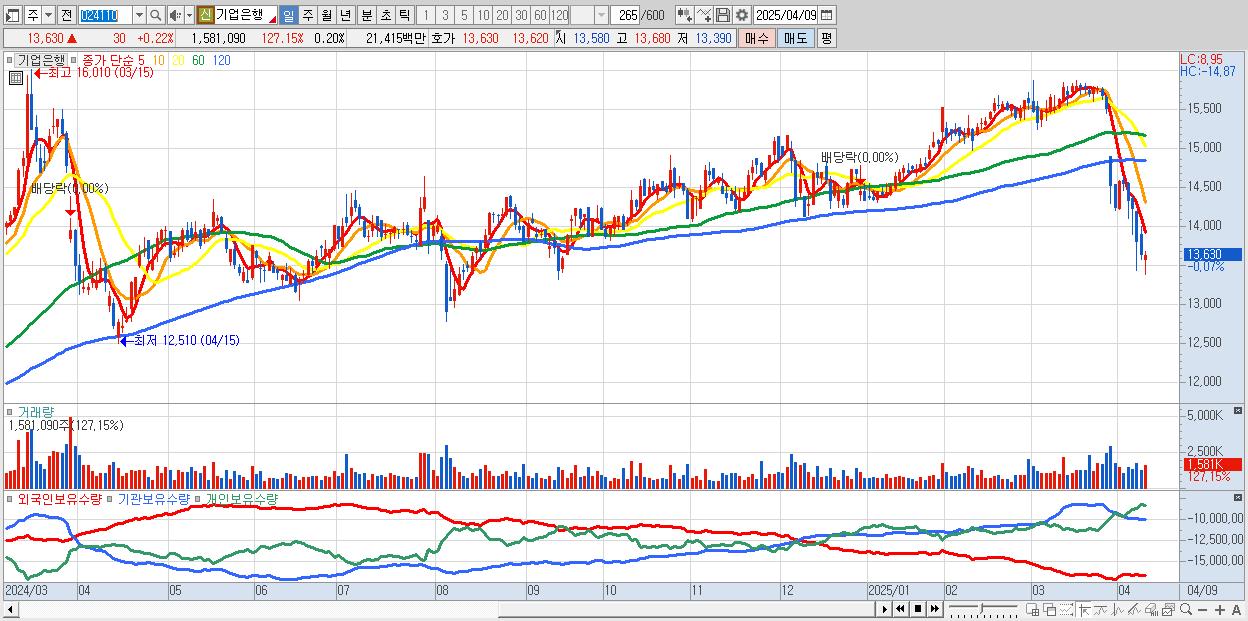Click the dotted chart range icon

(x=1066, y=609)
